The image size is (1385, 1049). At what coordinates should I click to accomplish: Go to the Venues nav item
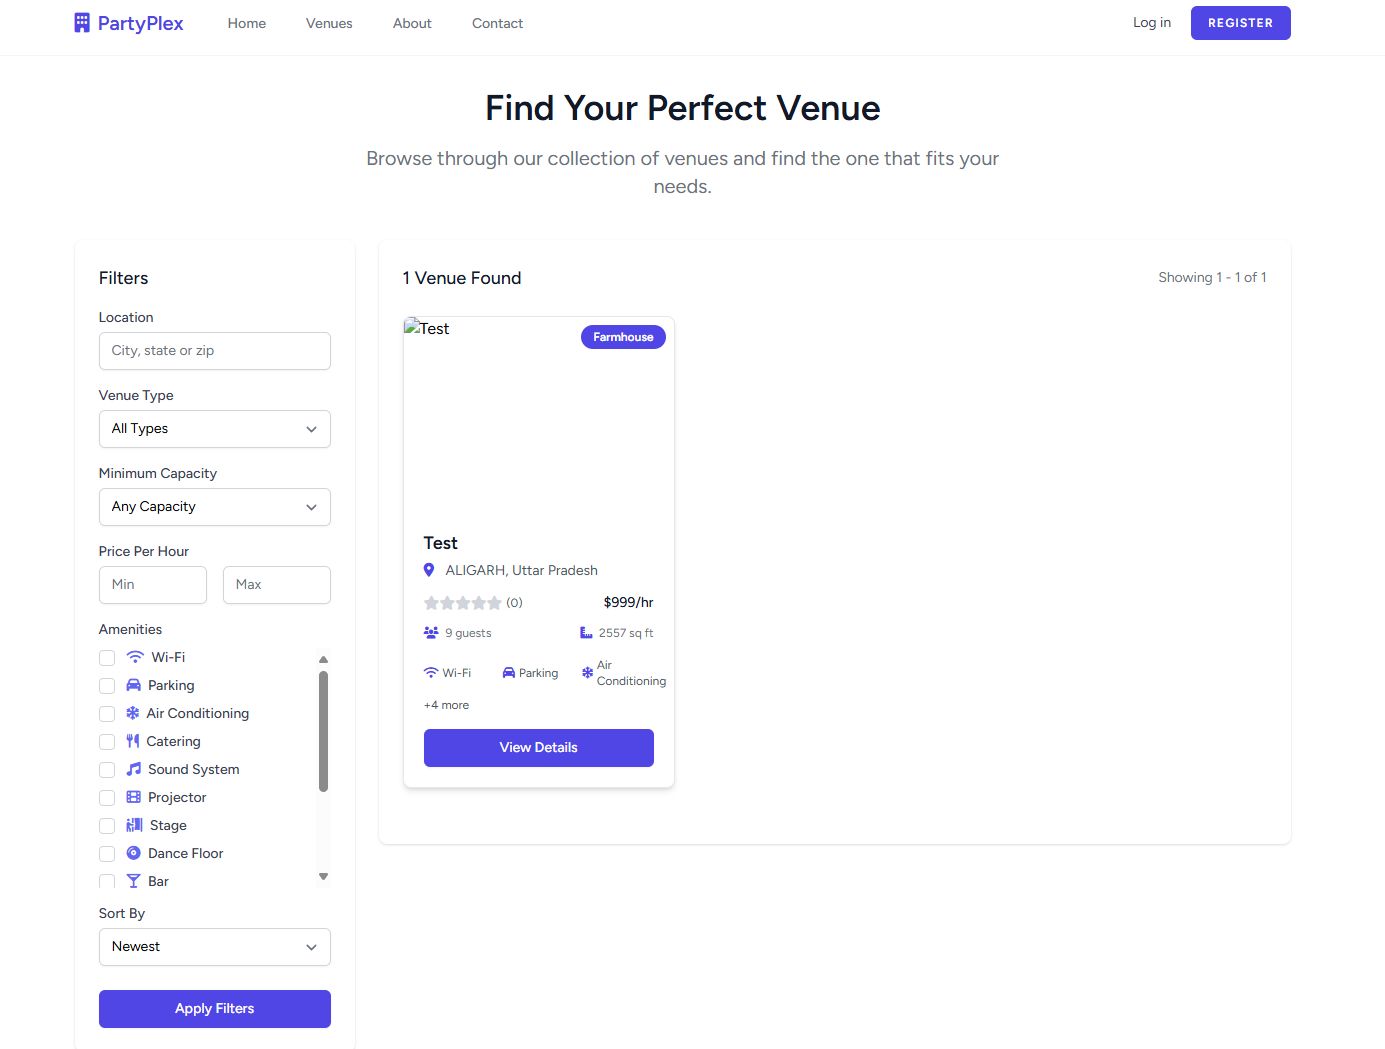click(329, 23)
